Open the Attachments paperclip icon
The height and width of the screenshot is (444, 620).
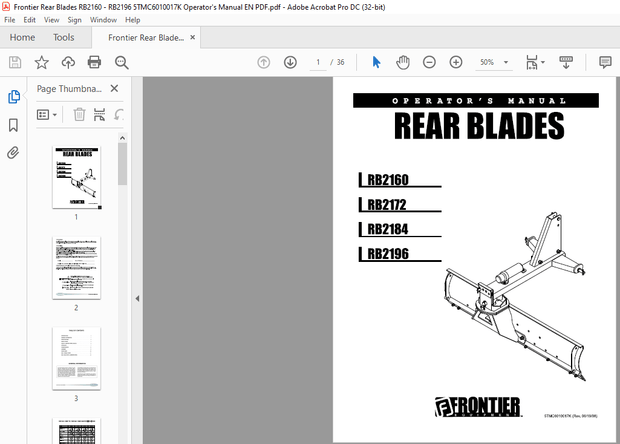(x=13, y=153)
